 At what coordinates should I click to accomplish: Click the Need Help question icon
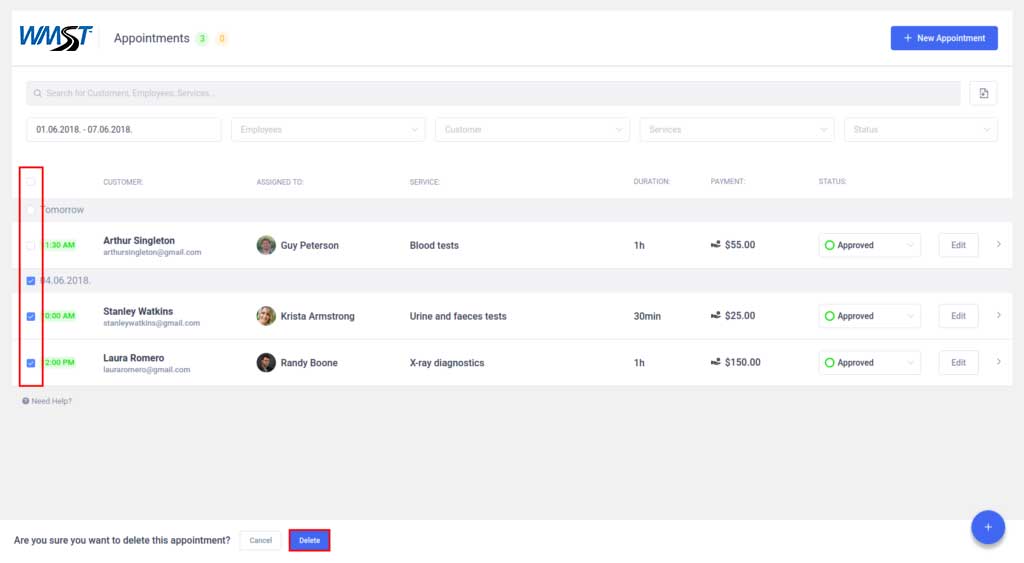tap(26, 401)
